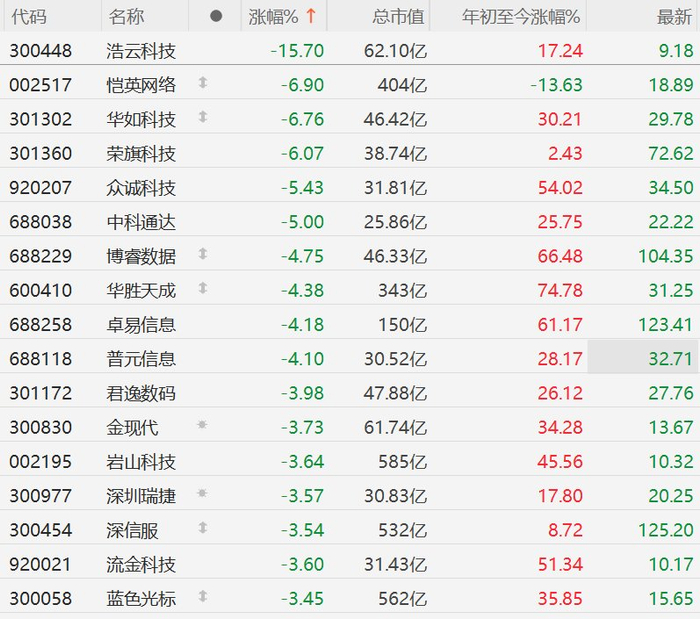
Task: Click the 总市值 column header
Action: [x=398, y=17]
